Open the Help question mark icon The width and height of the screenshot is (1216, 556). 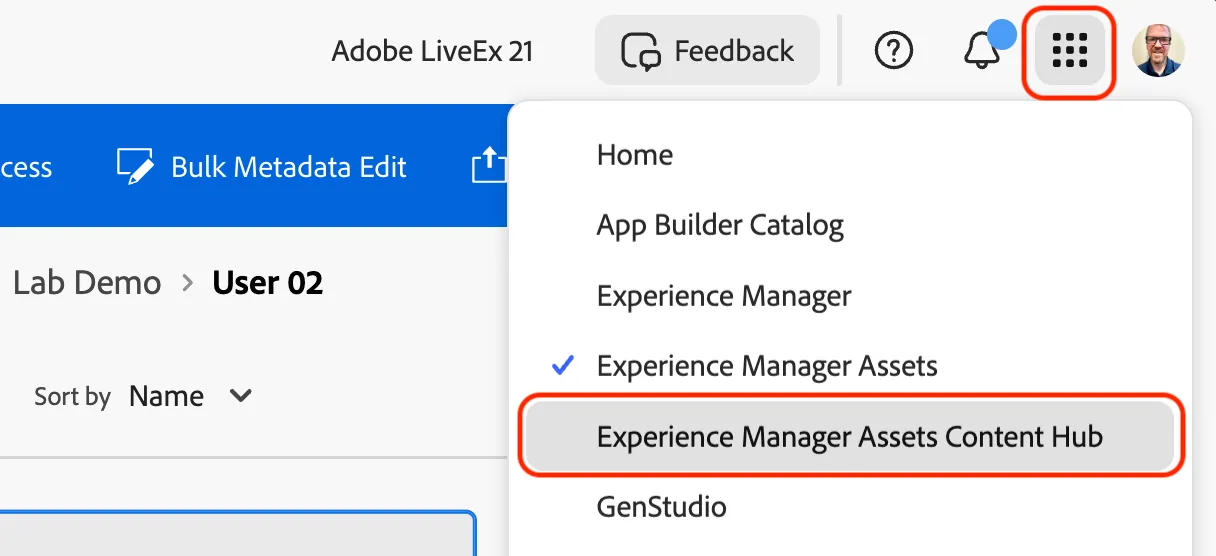(893, 50)
